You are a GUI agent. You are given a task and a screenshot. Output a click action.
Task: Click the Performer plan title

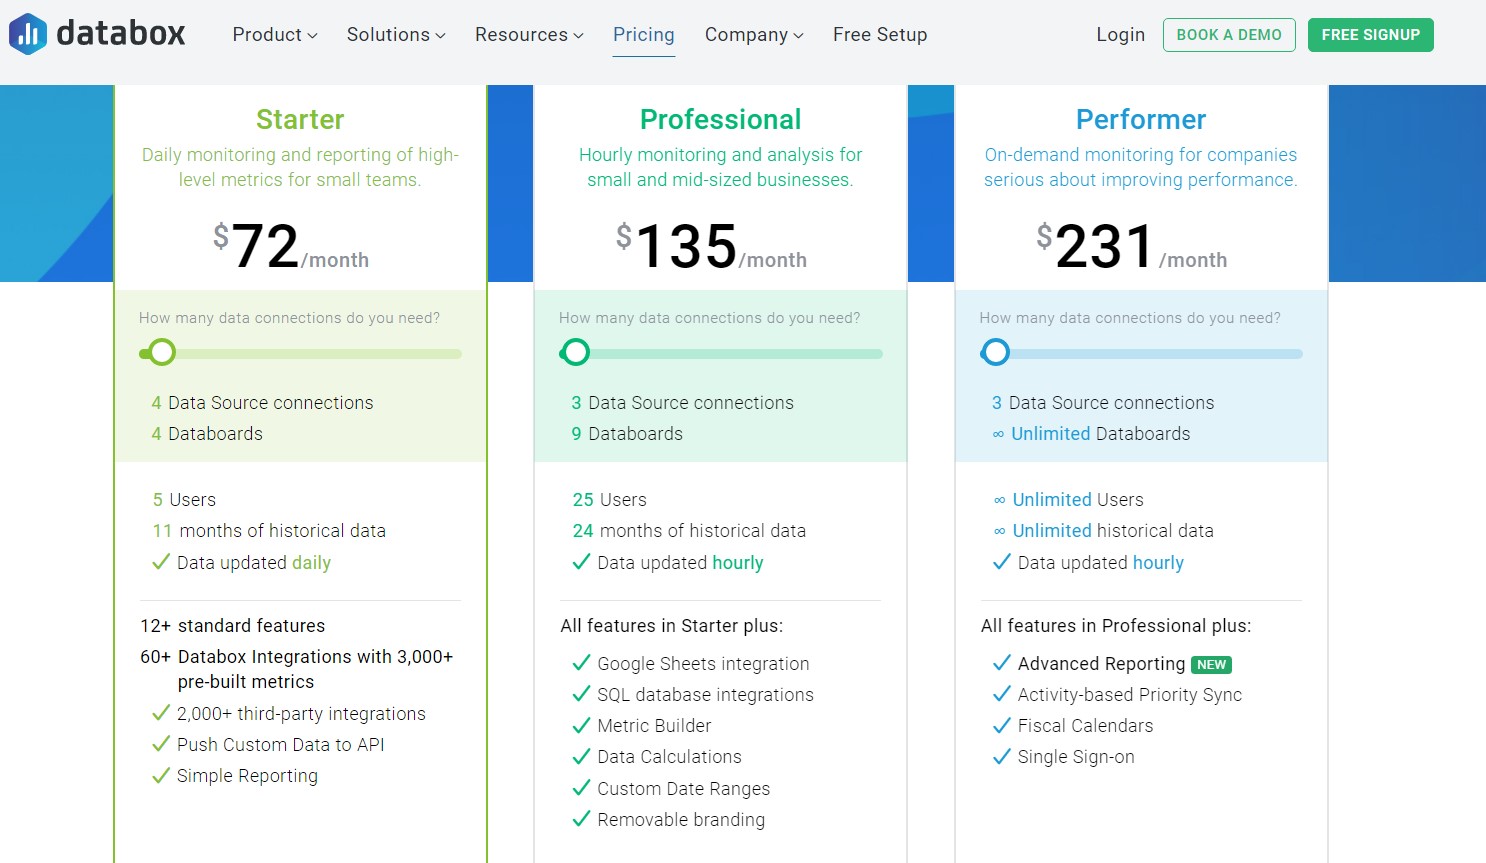1141,120
